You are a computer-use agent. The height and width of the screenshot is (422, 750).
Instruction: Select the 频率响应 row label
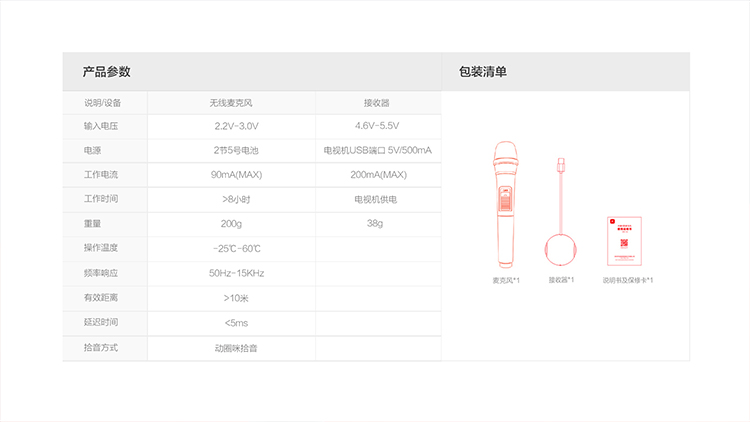tap(102, 272)
